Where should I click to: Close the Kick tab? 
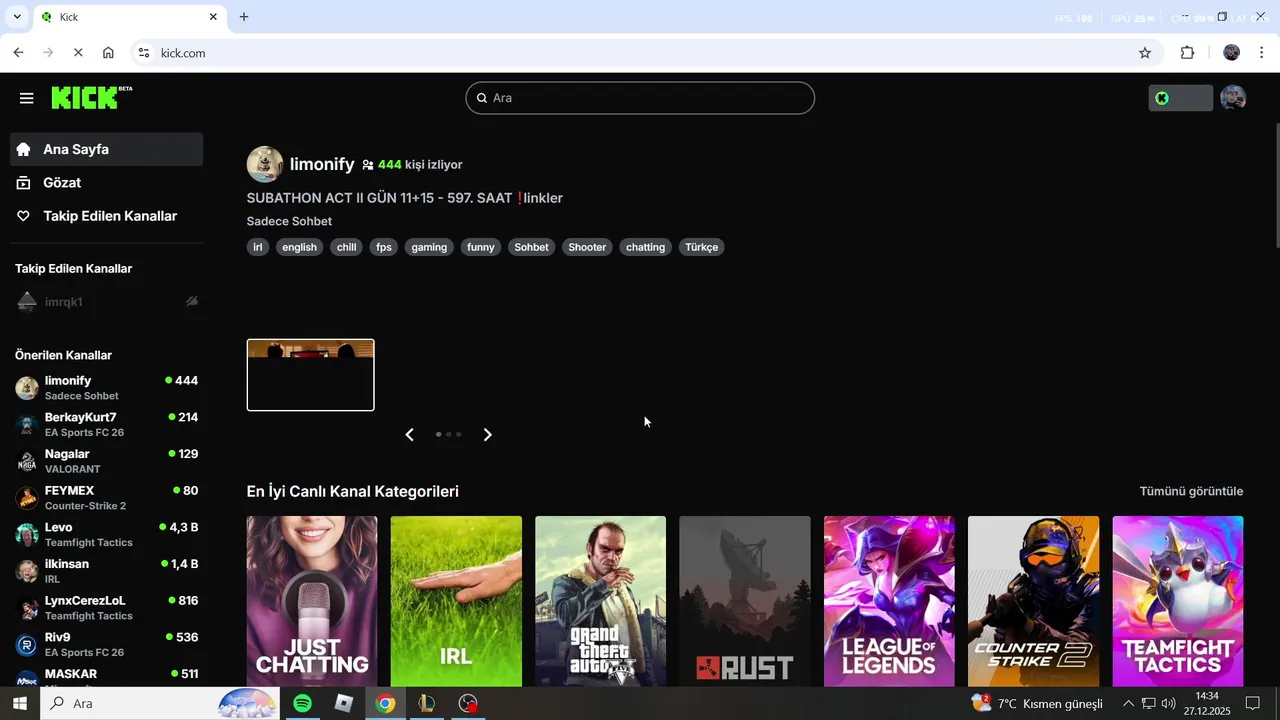coord(213,17)
